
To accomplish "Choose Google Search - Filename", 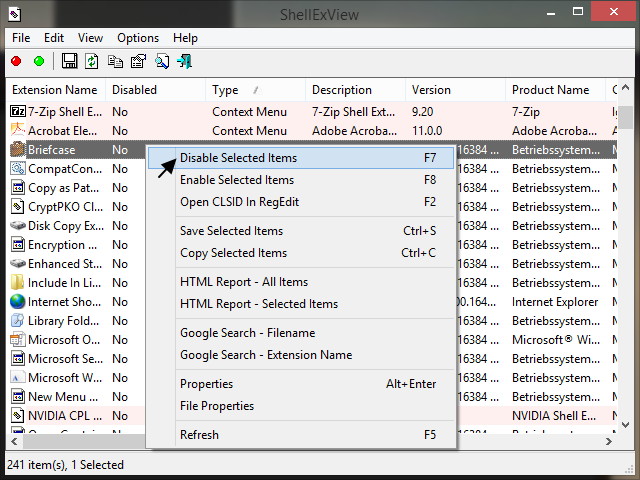I will [x=301, y=333].
